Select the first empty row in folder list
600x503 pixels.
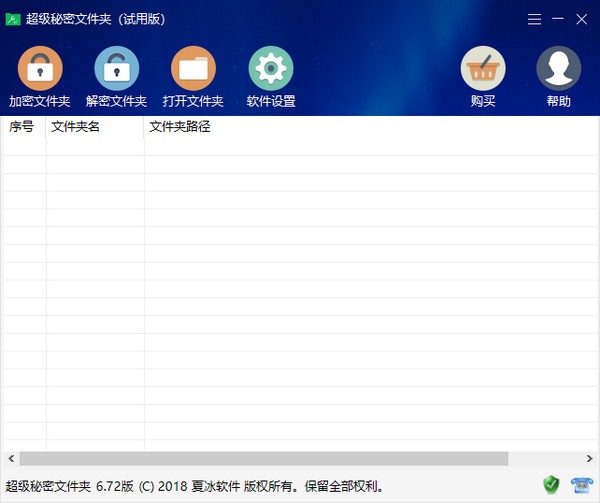tap(300, 147)
